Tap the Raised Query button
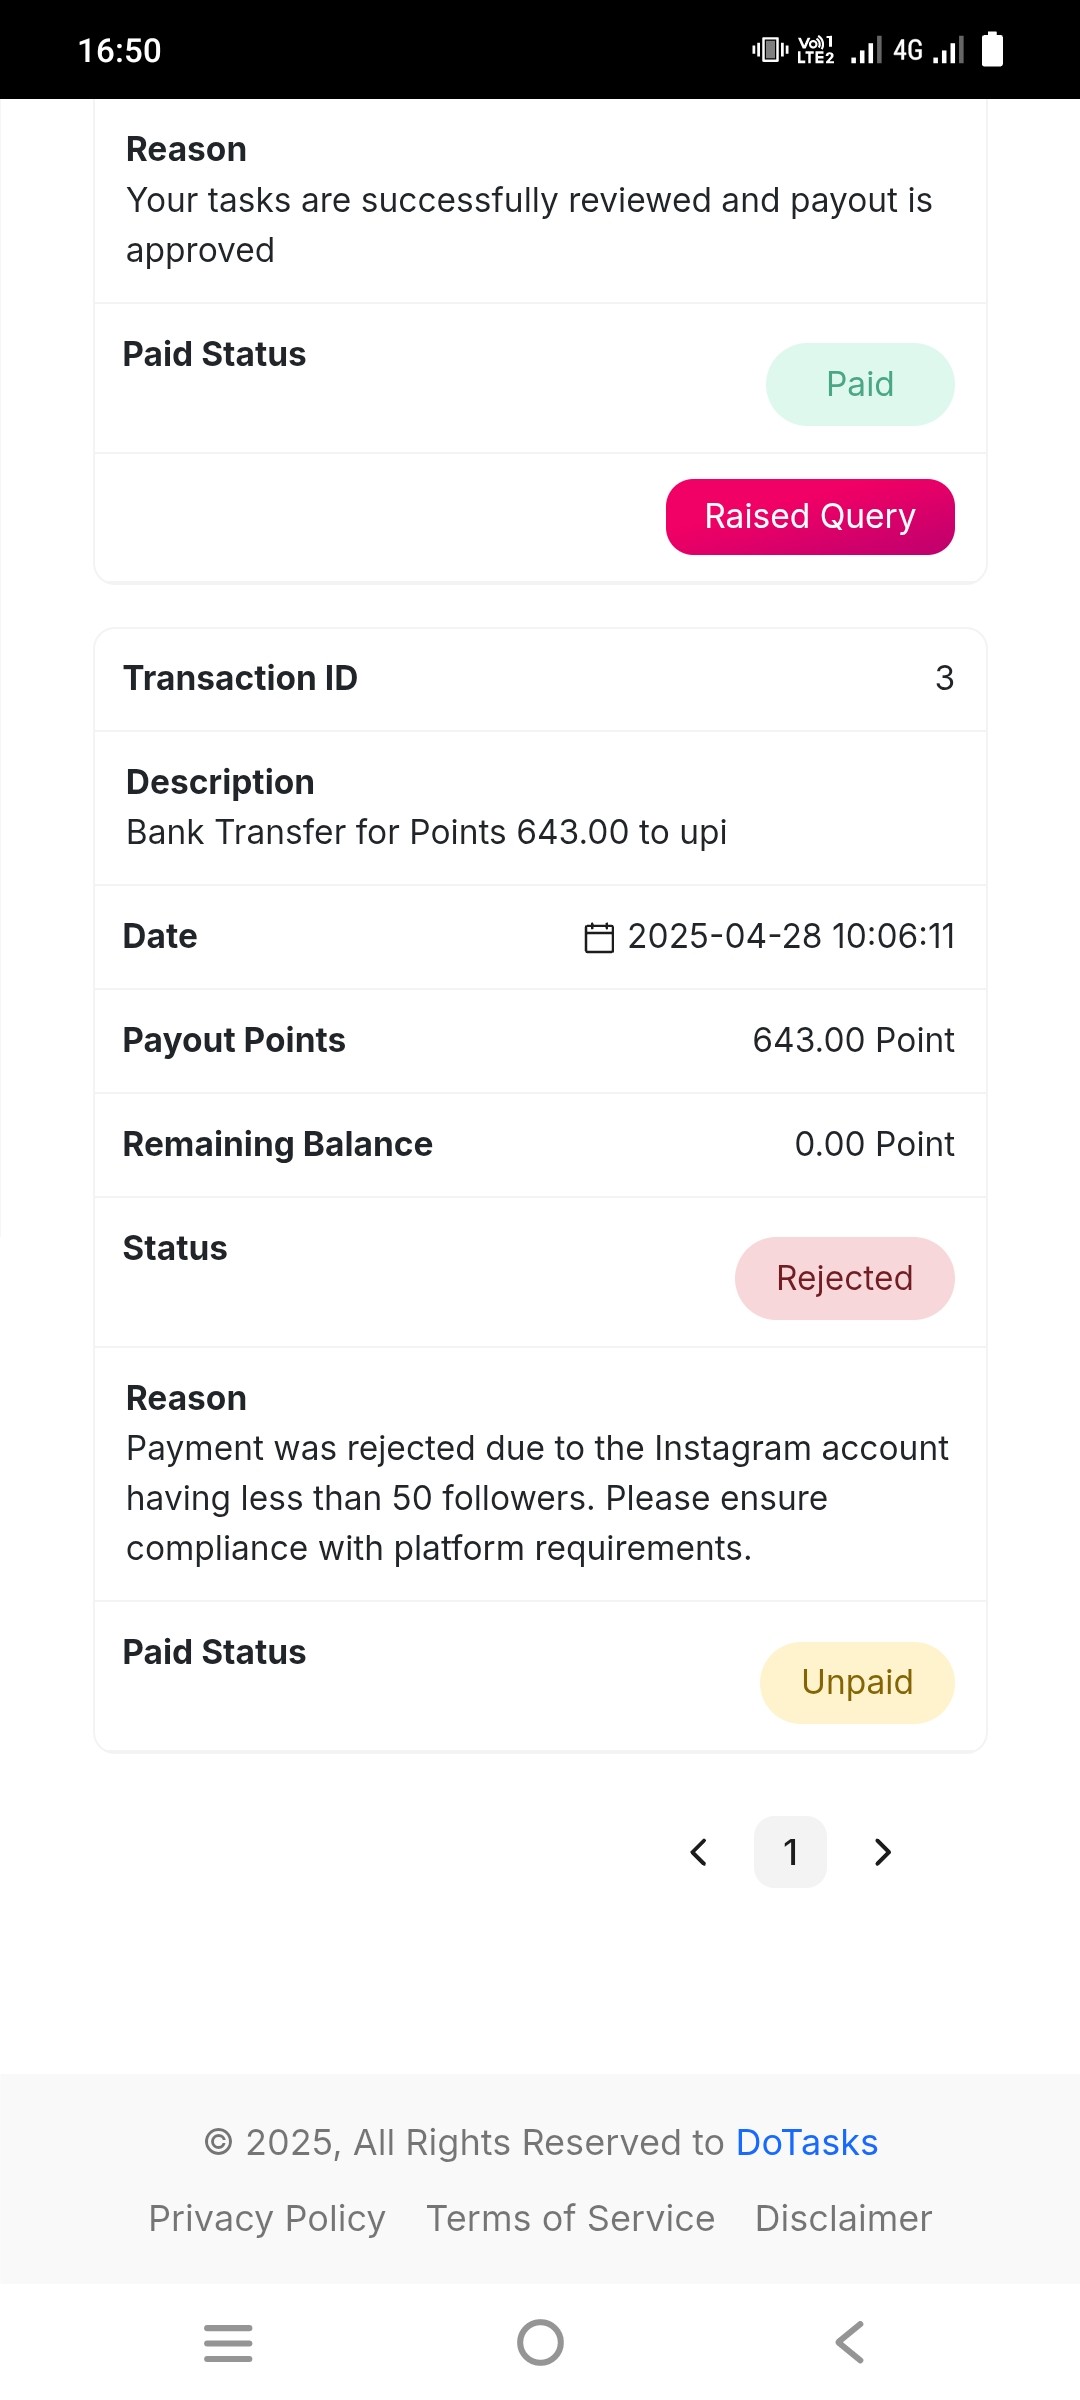Screen dimensions: 1080x2400 tap(810, 517)
